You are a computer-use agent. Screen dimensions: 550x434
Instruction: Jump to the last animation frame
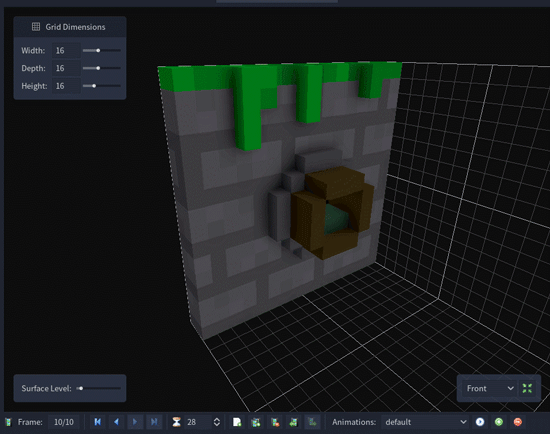pyautogui.click(x=154, y=422)
